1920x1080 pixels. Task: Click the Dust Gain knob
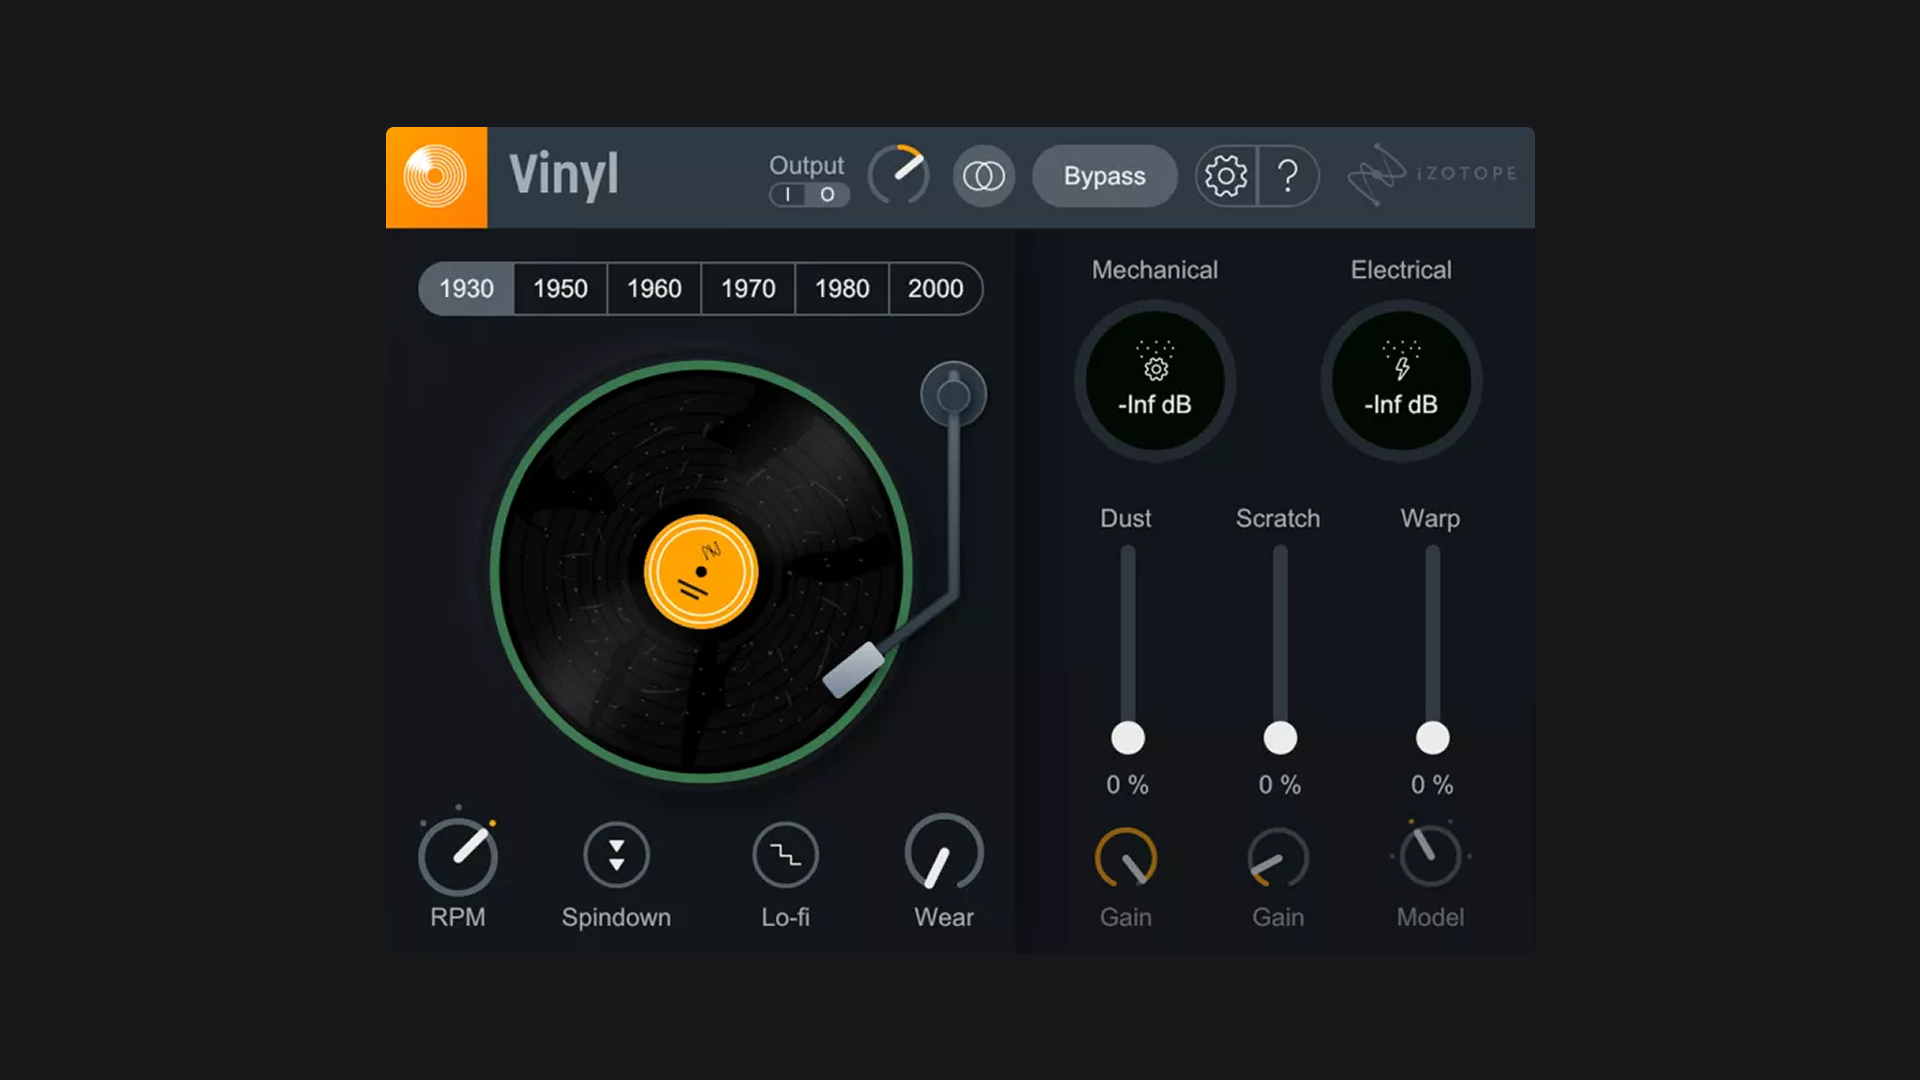[1126, 858]
